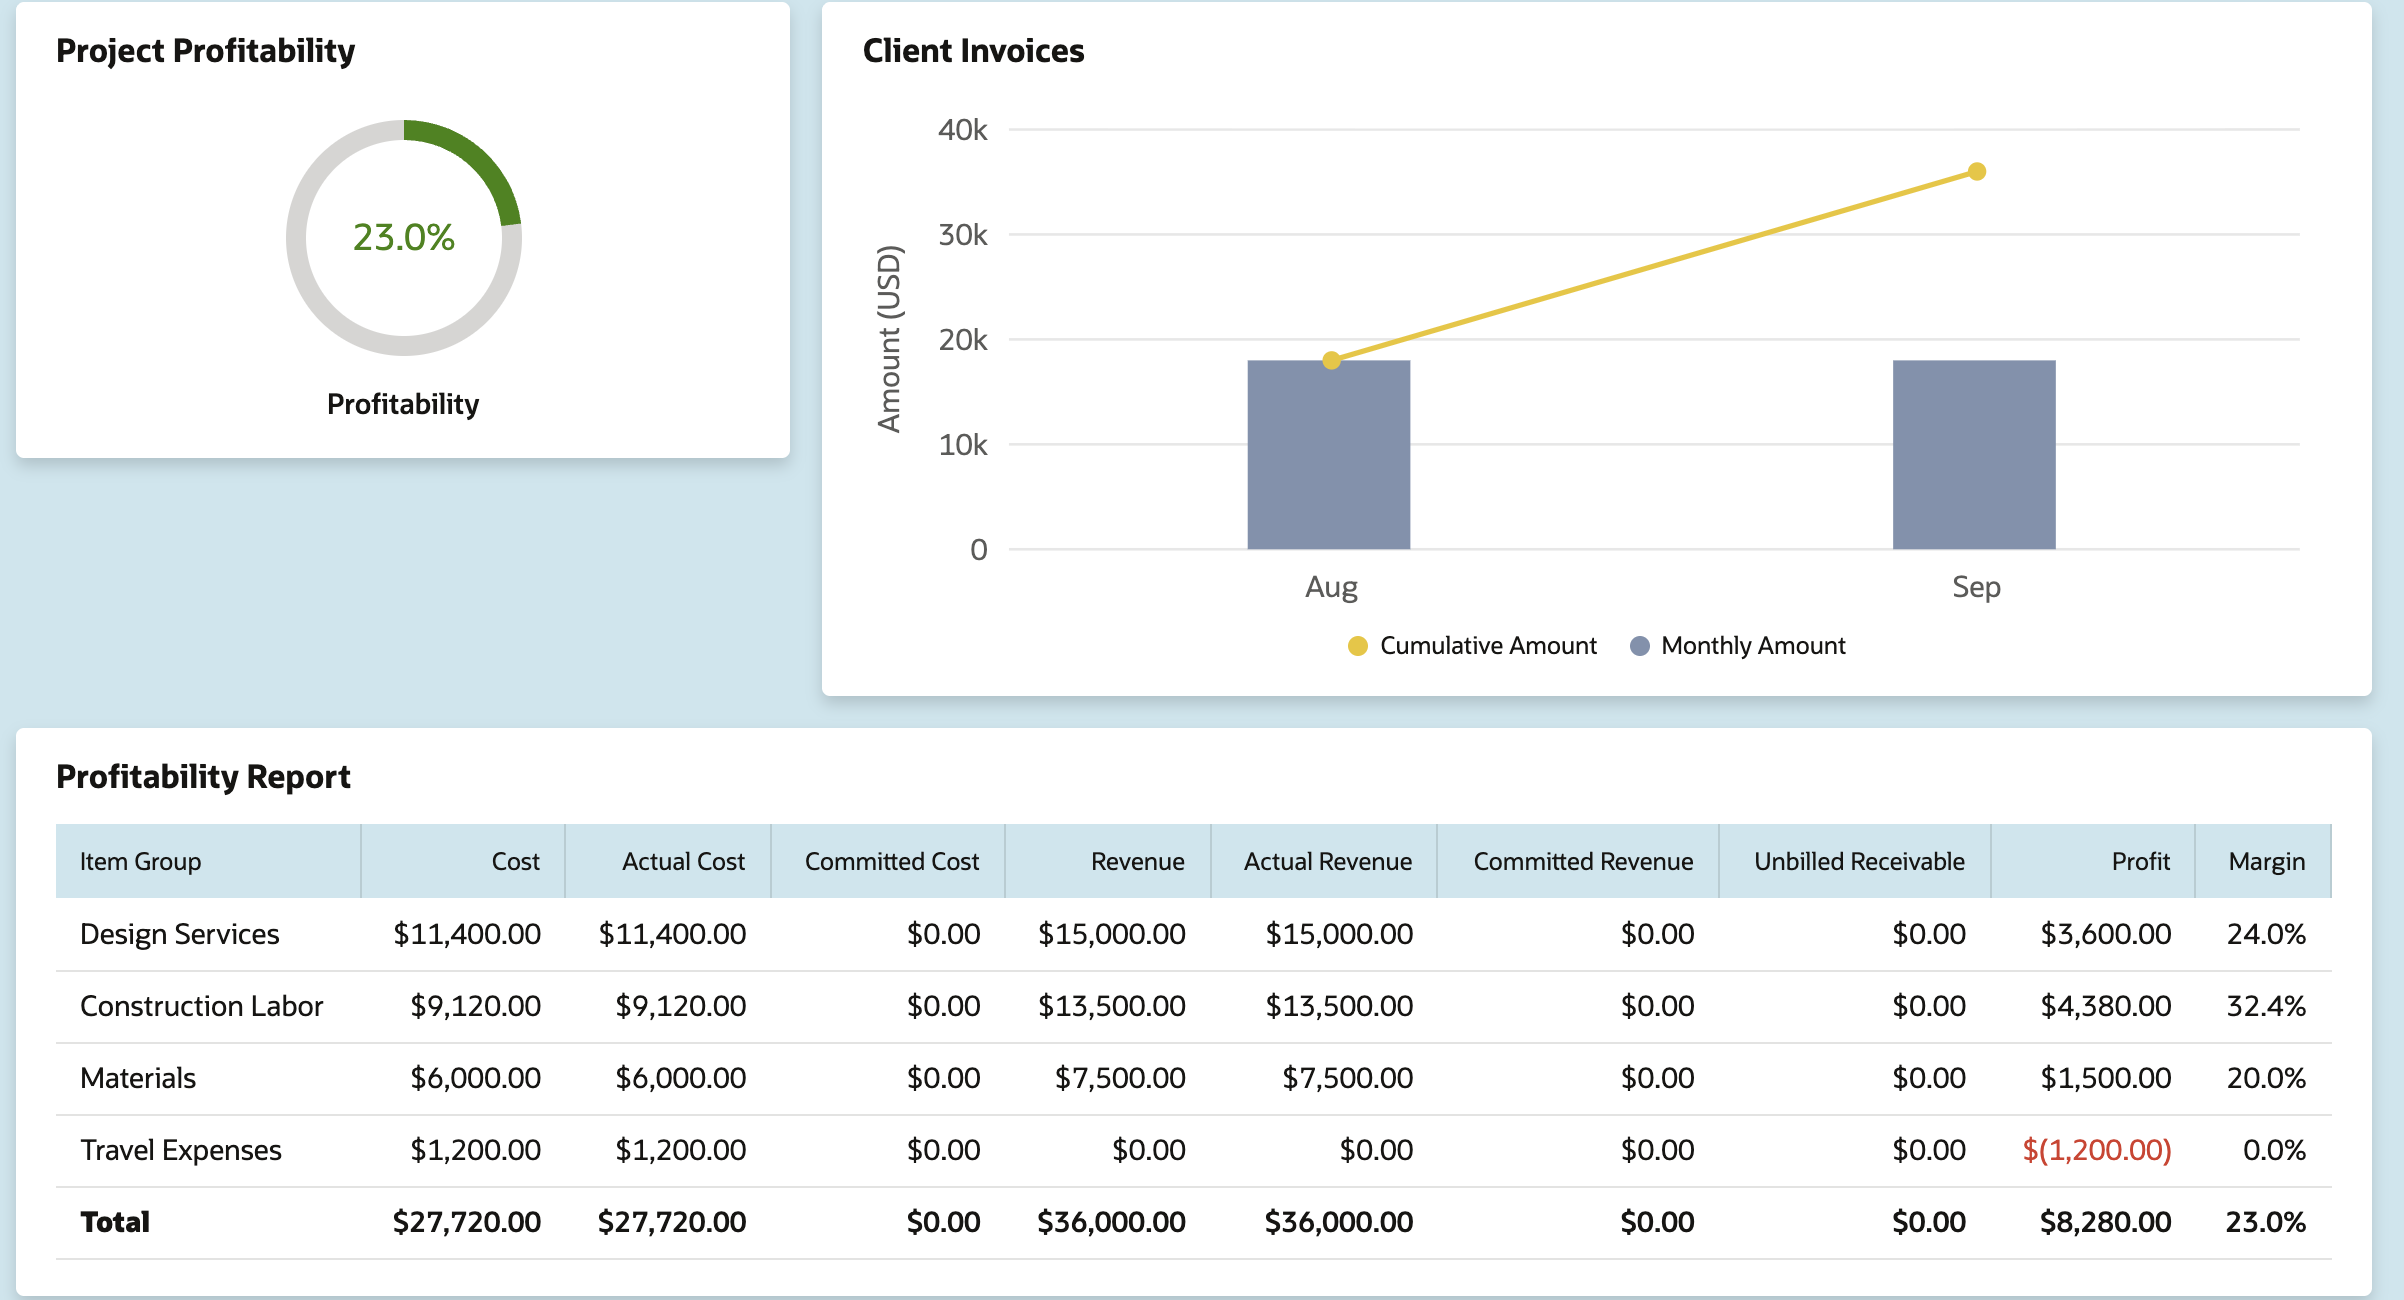Click the Aug monthly amount bar
Viewport: 2404px width, 1300px height.
[x=1329, y=455]
